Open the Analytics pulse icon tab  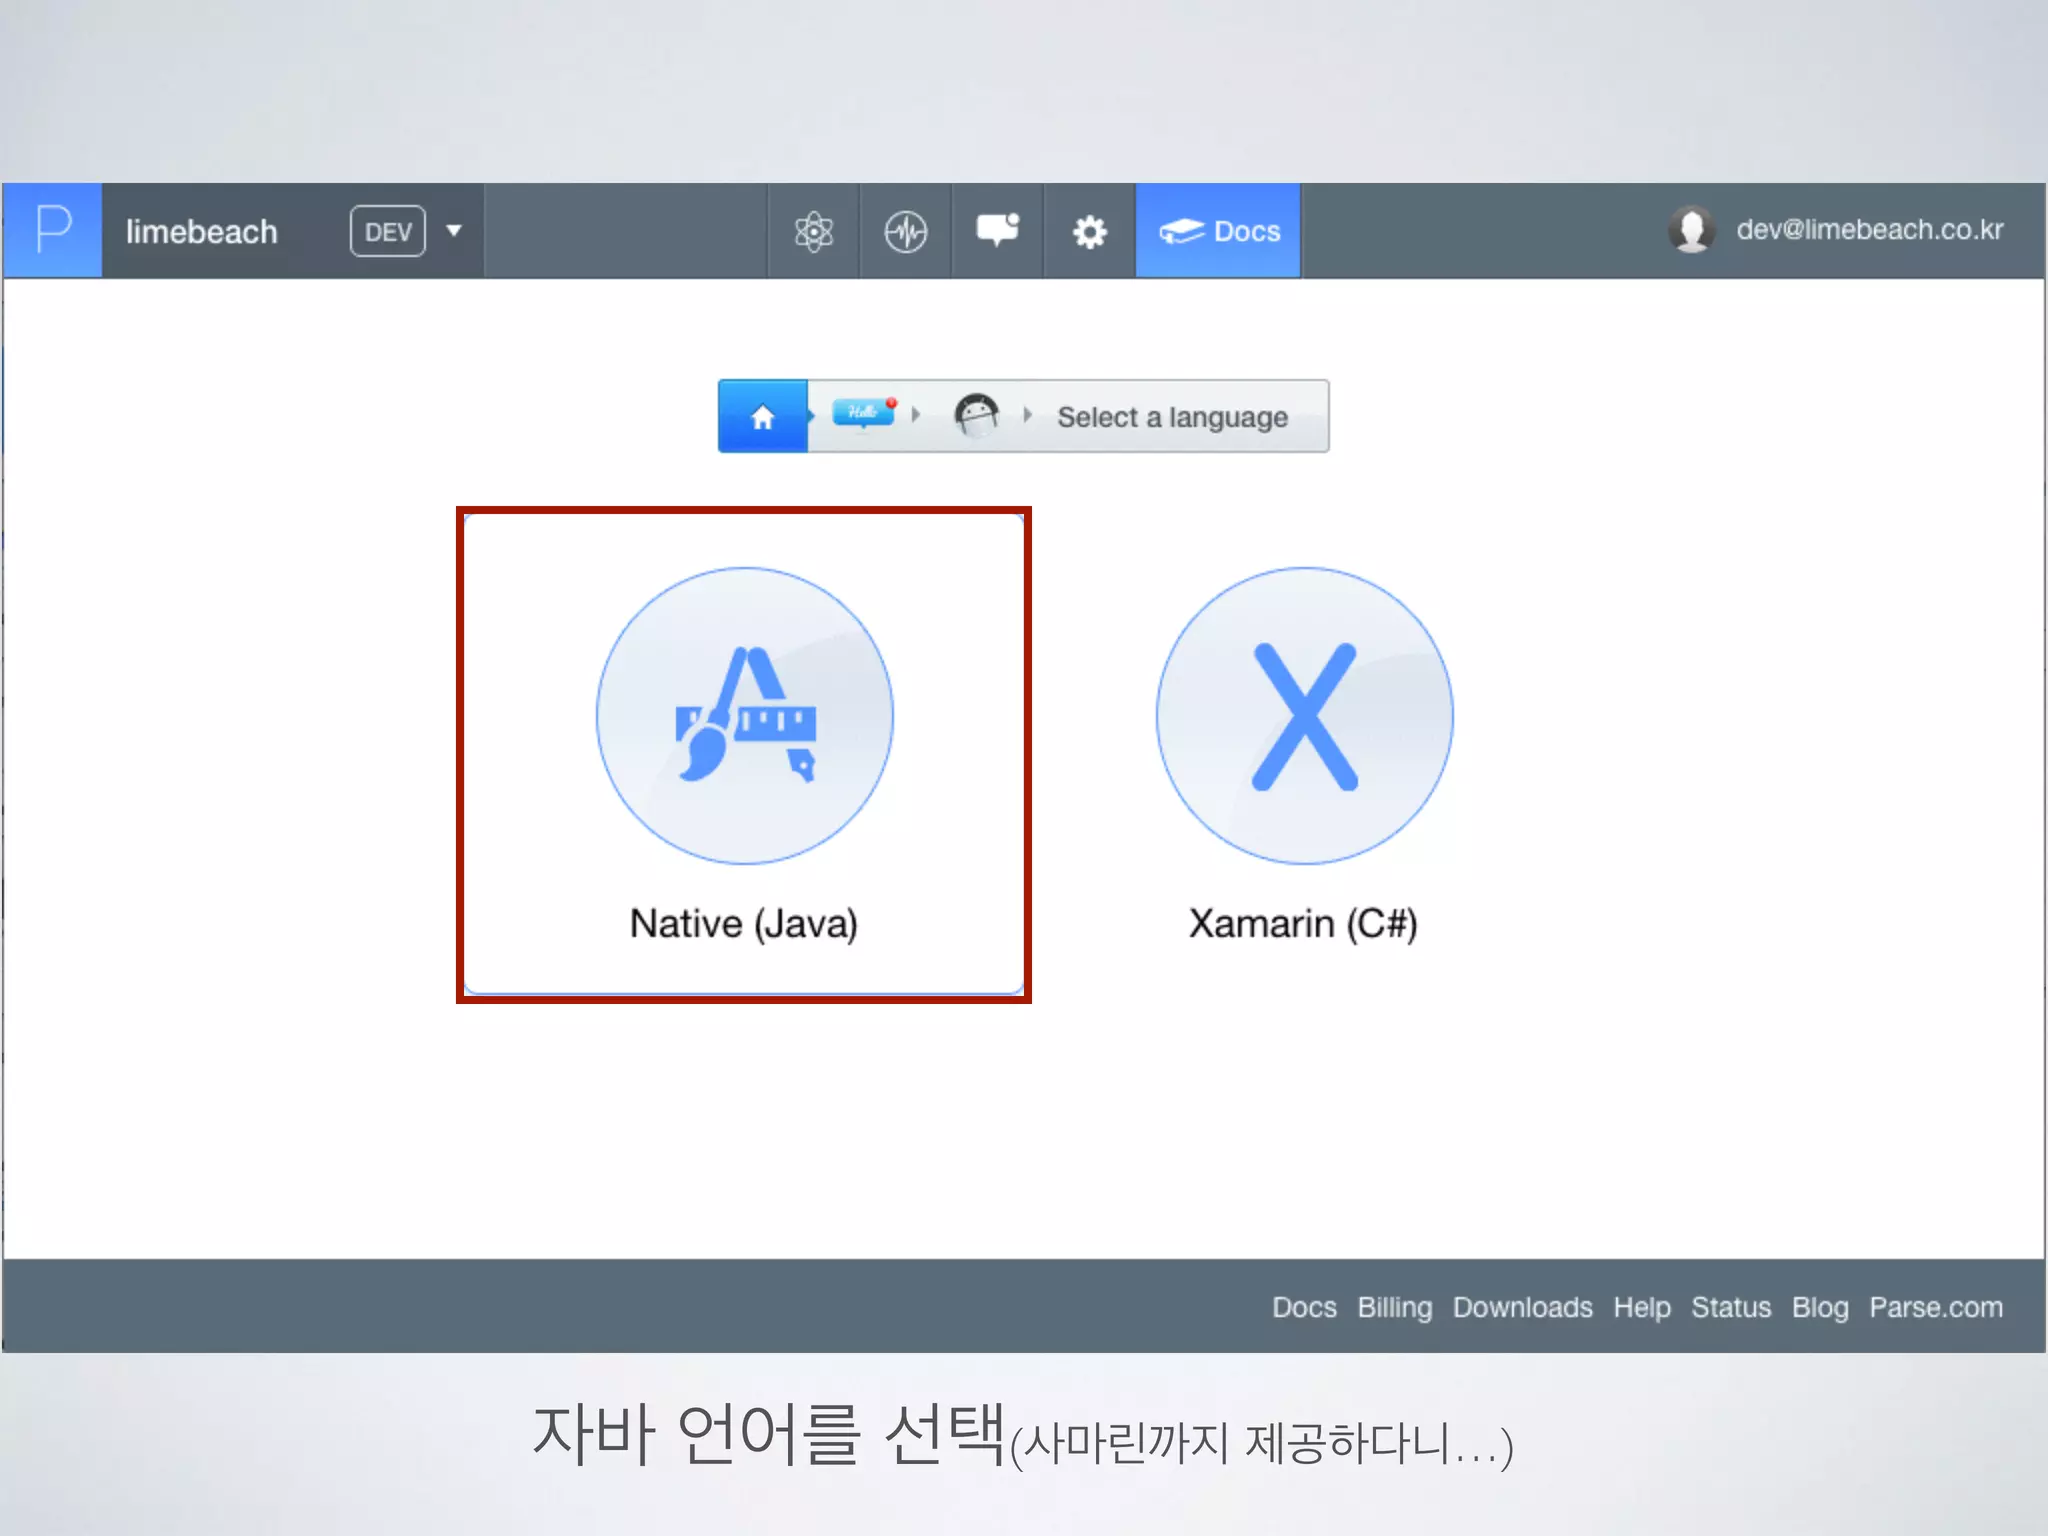click(906, 231)
